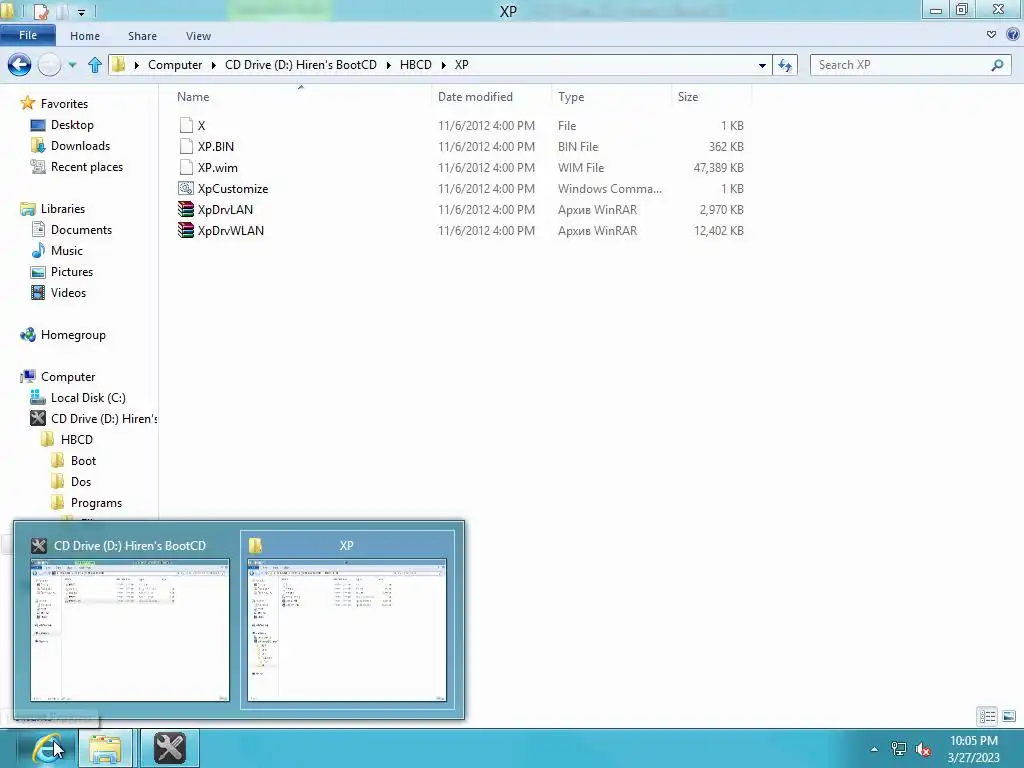Select the XP.wim file icon
Screen dimensions: 1024x768
tap(186, 167)
